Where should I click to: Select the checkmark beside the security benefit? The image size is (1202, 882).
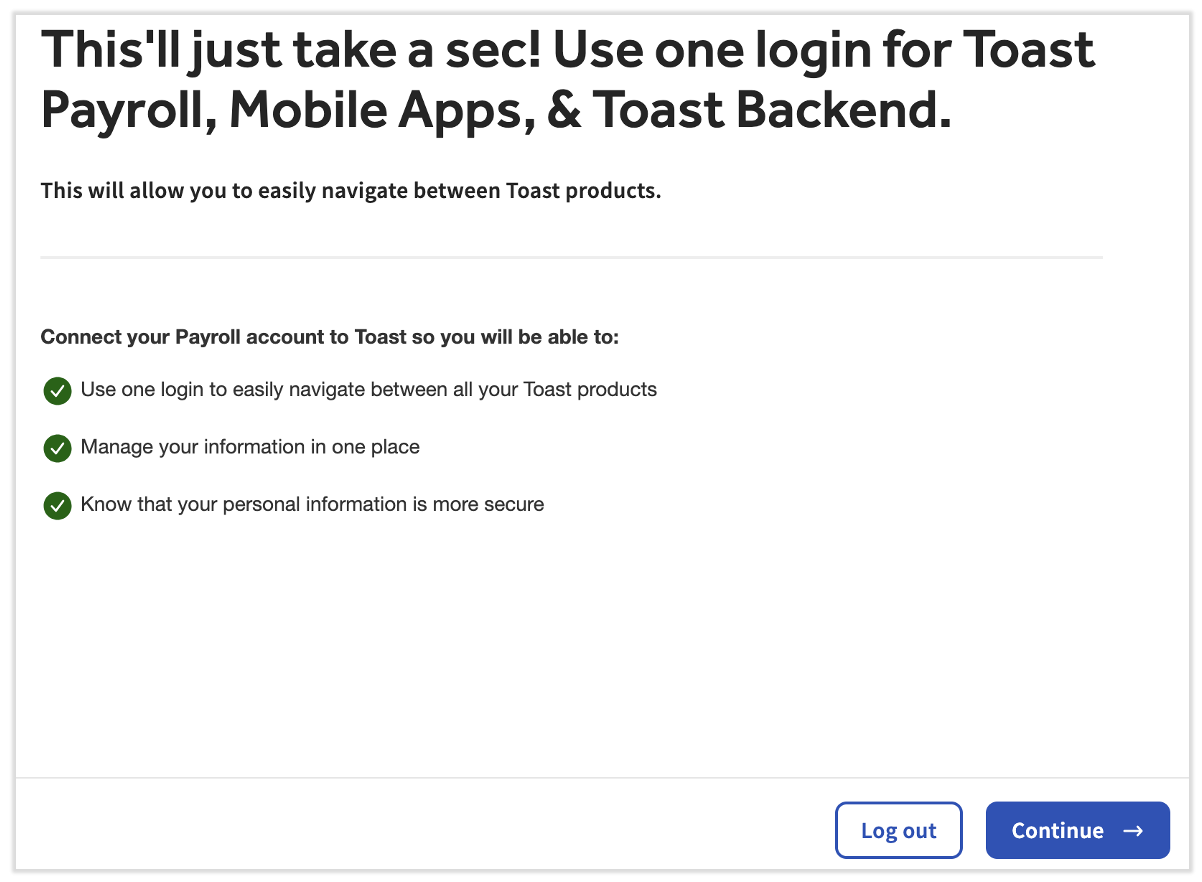pos(57,505)
